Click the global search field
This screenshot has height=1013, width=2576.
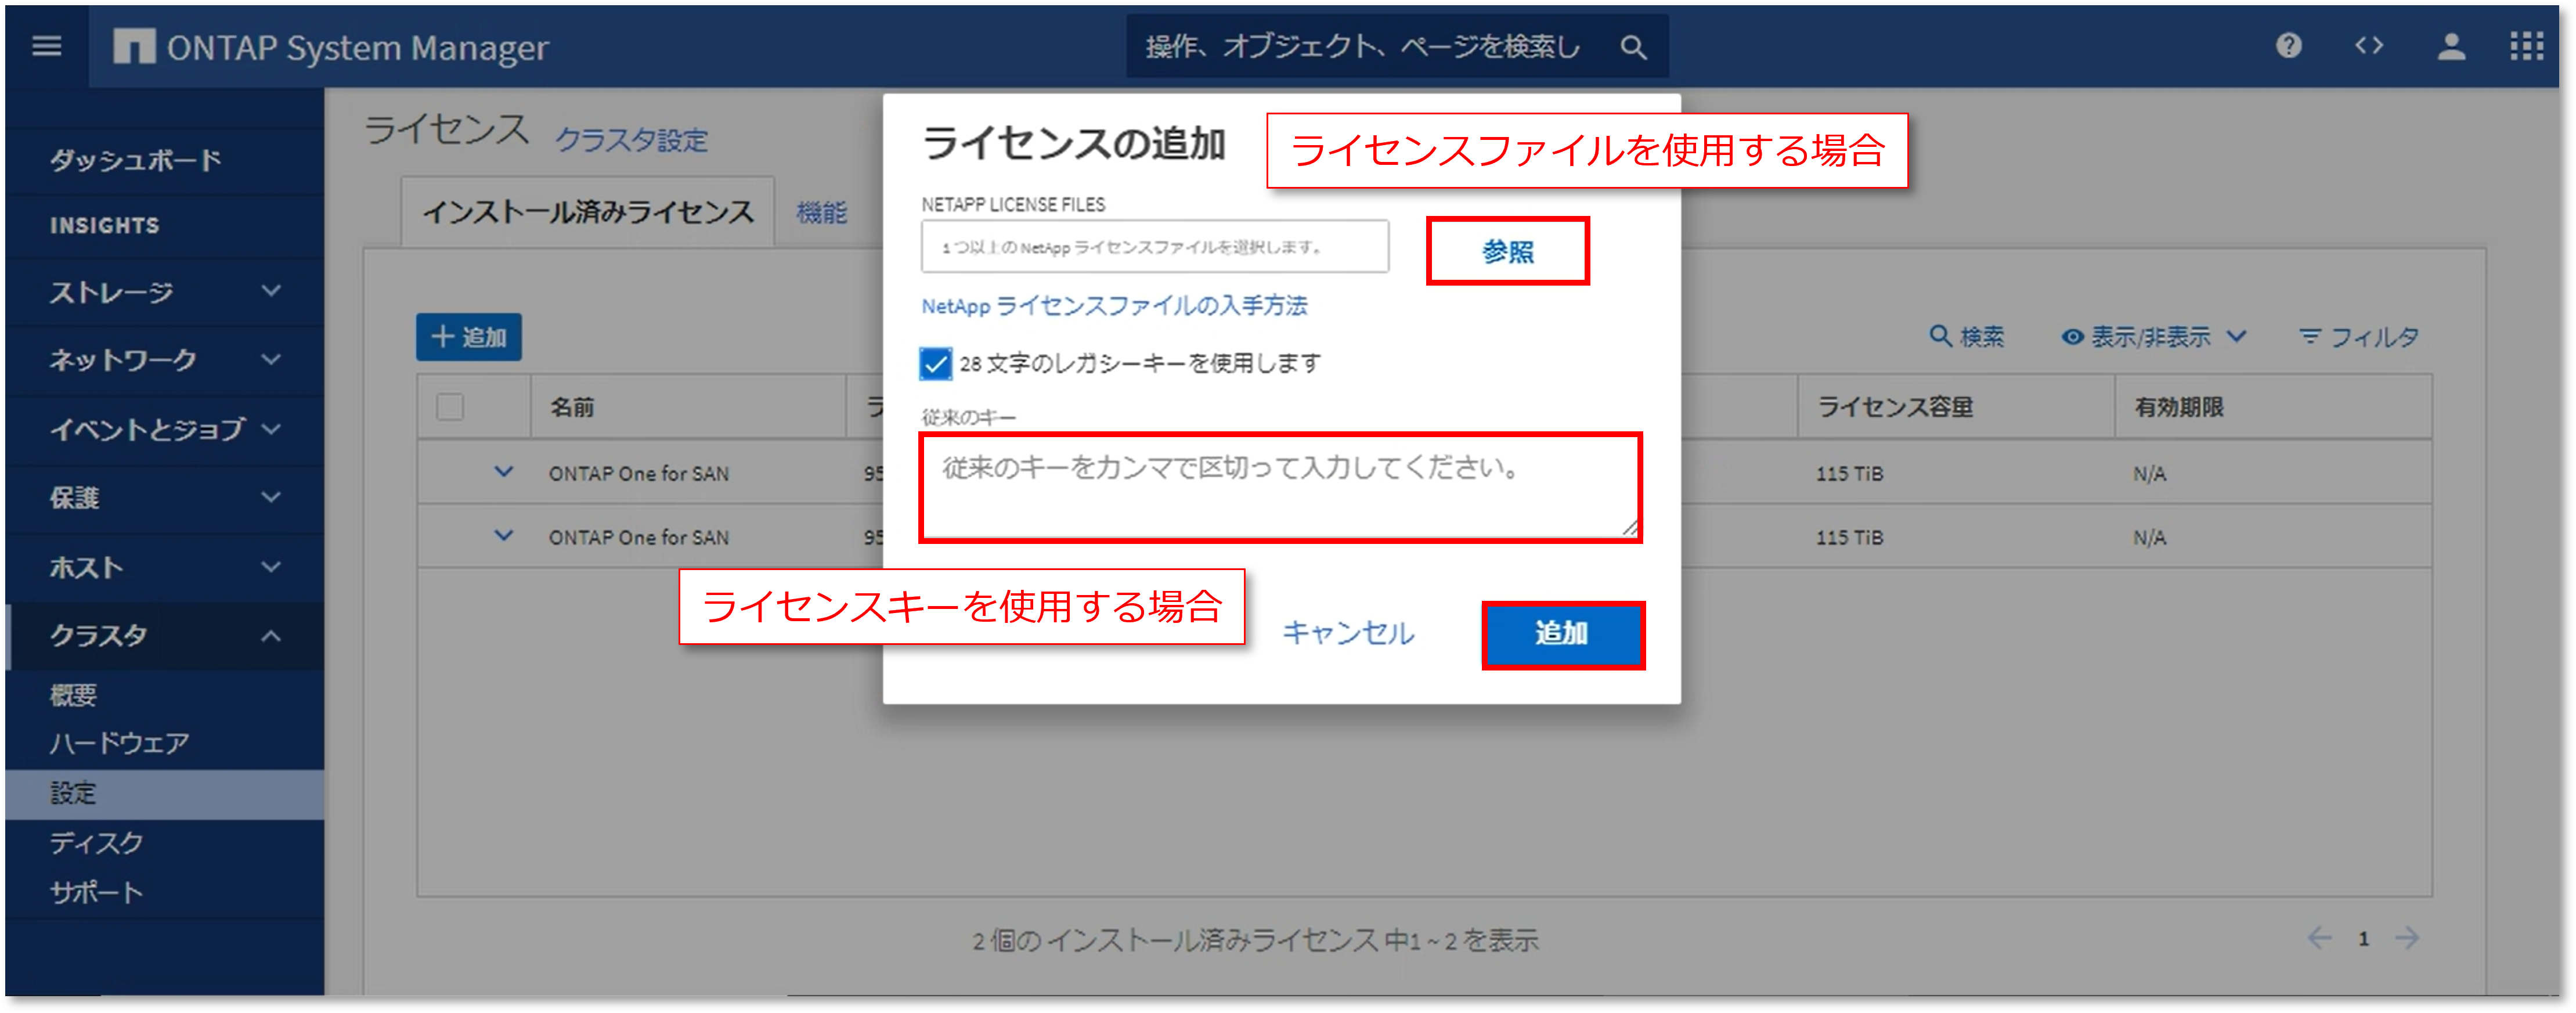1397,47
